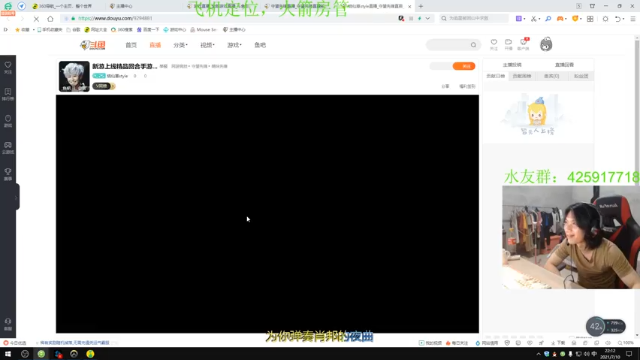640x360 pixels.
Task: Click the orange 关注 follow button
Action: 464,66
